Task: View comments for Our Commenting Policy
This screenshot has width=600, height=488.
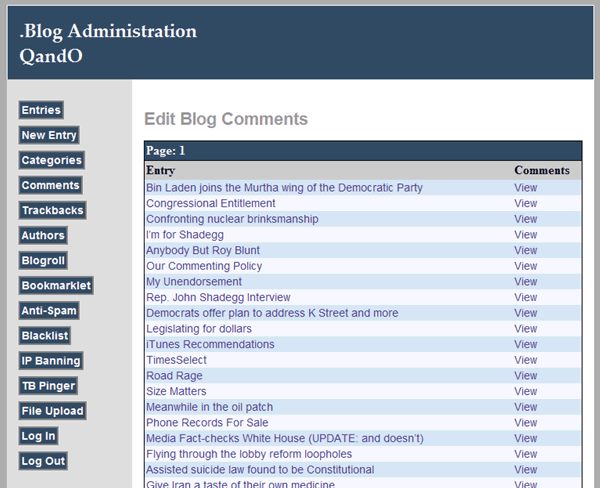Action: point(526,266)
